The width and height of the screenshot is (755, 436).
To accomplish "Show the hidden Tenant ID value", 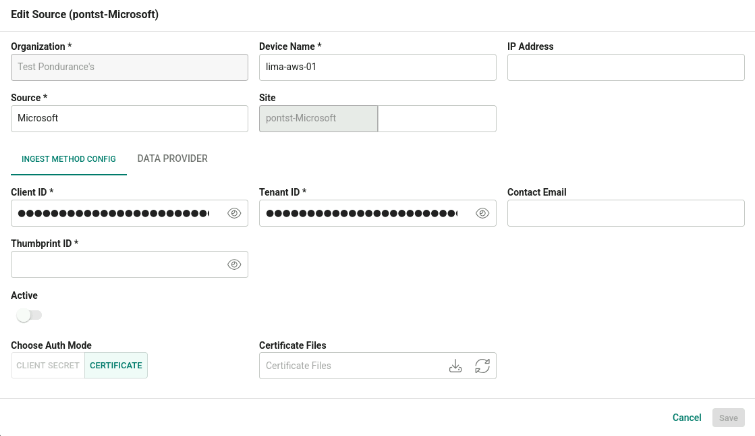I will pos(482,213).
